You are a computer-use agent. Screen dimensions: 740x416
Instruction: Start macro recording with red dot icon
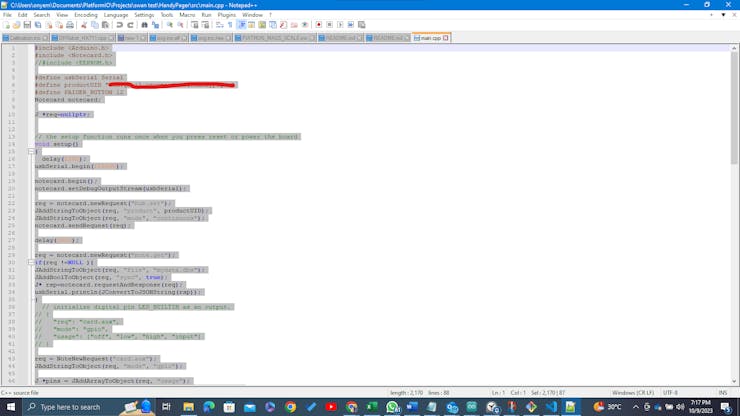319,25
